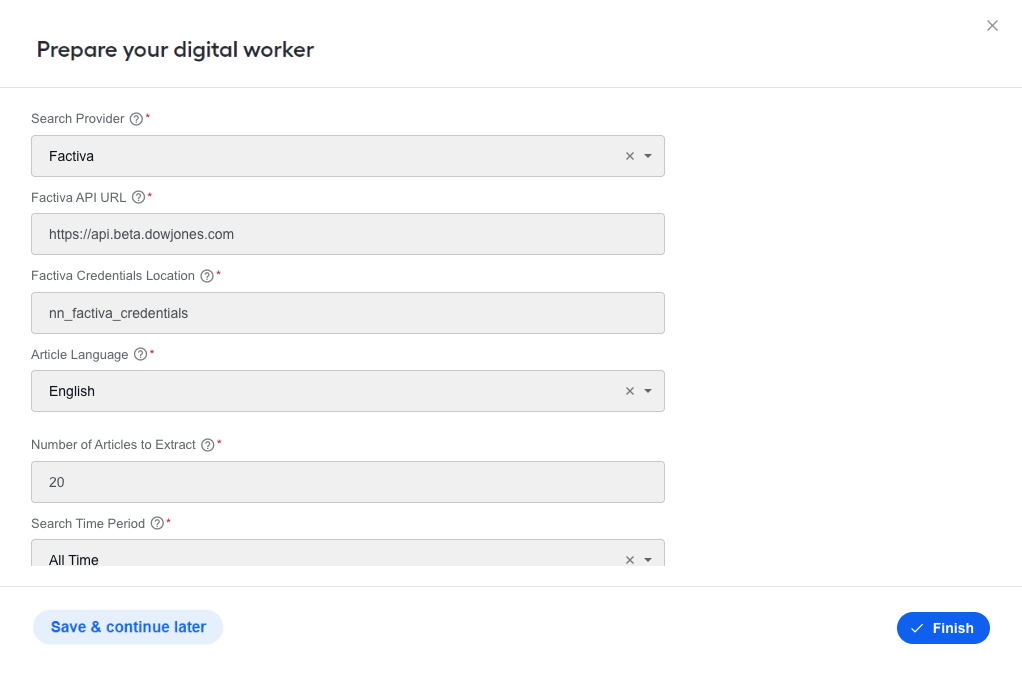This screenshot has width=1022, height=697.
Task: Expand the Article Language dropdown arrow
Action: tap(648, 391)
